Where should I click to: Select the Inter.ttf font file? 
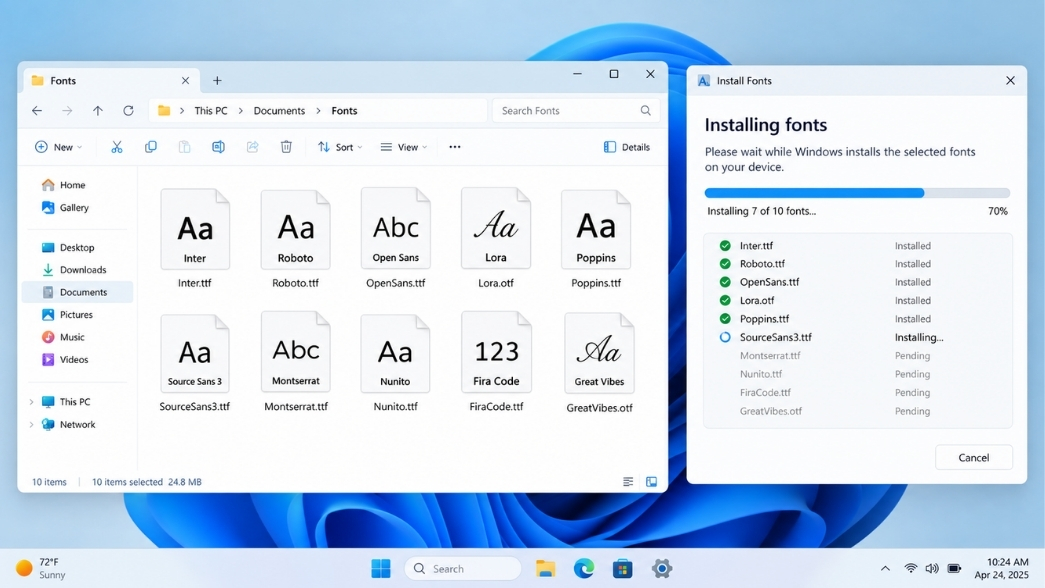[x=195, y=239]
